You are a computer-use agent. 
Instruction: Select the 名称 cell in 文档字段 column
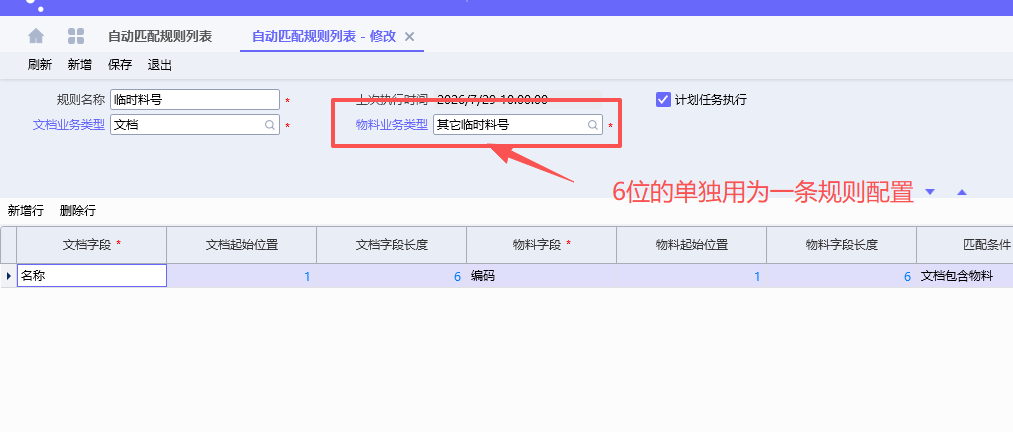point(92,276)
